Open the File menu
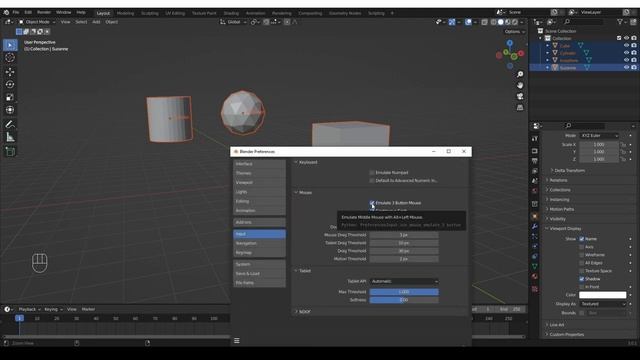Viewport: 640px width, 360px height. 16,13
